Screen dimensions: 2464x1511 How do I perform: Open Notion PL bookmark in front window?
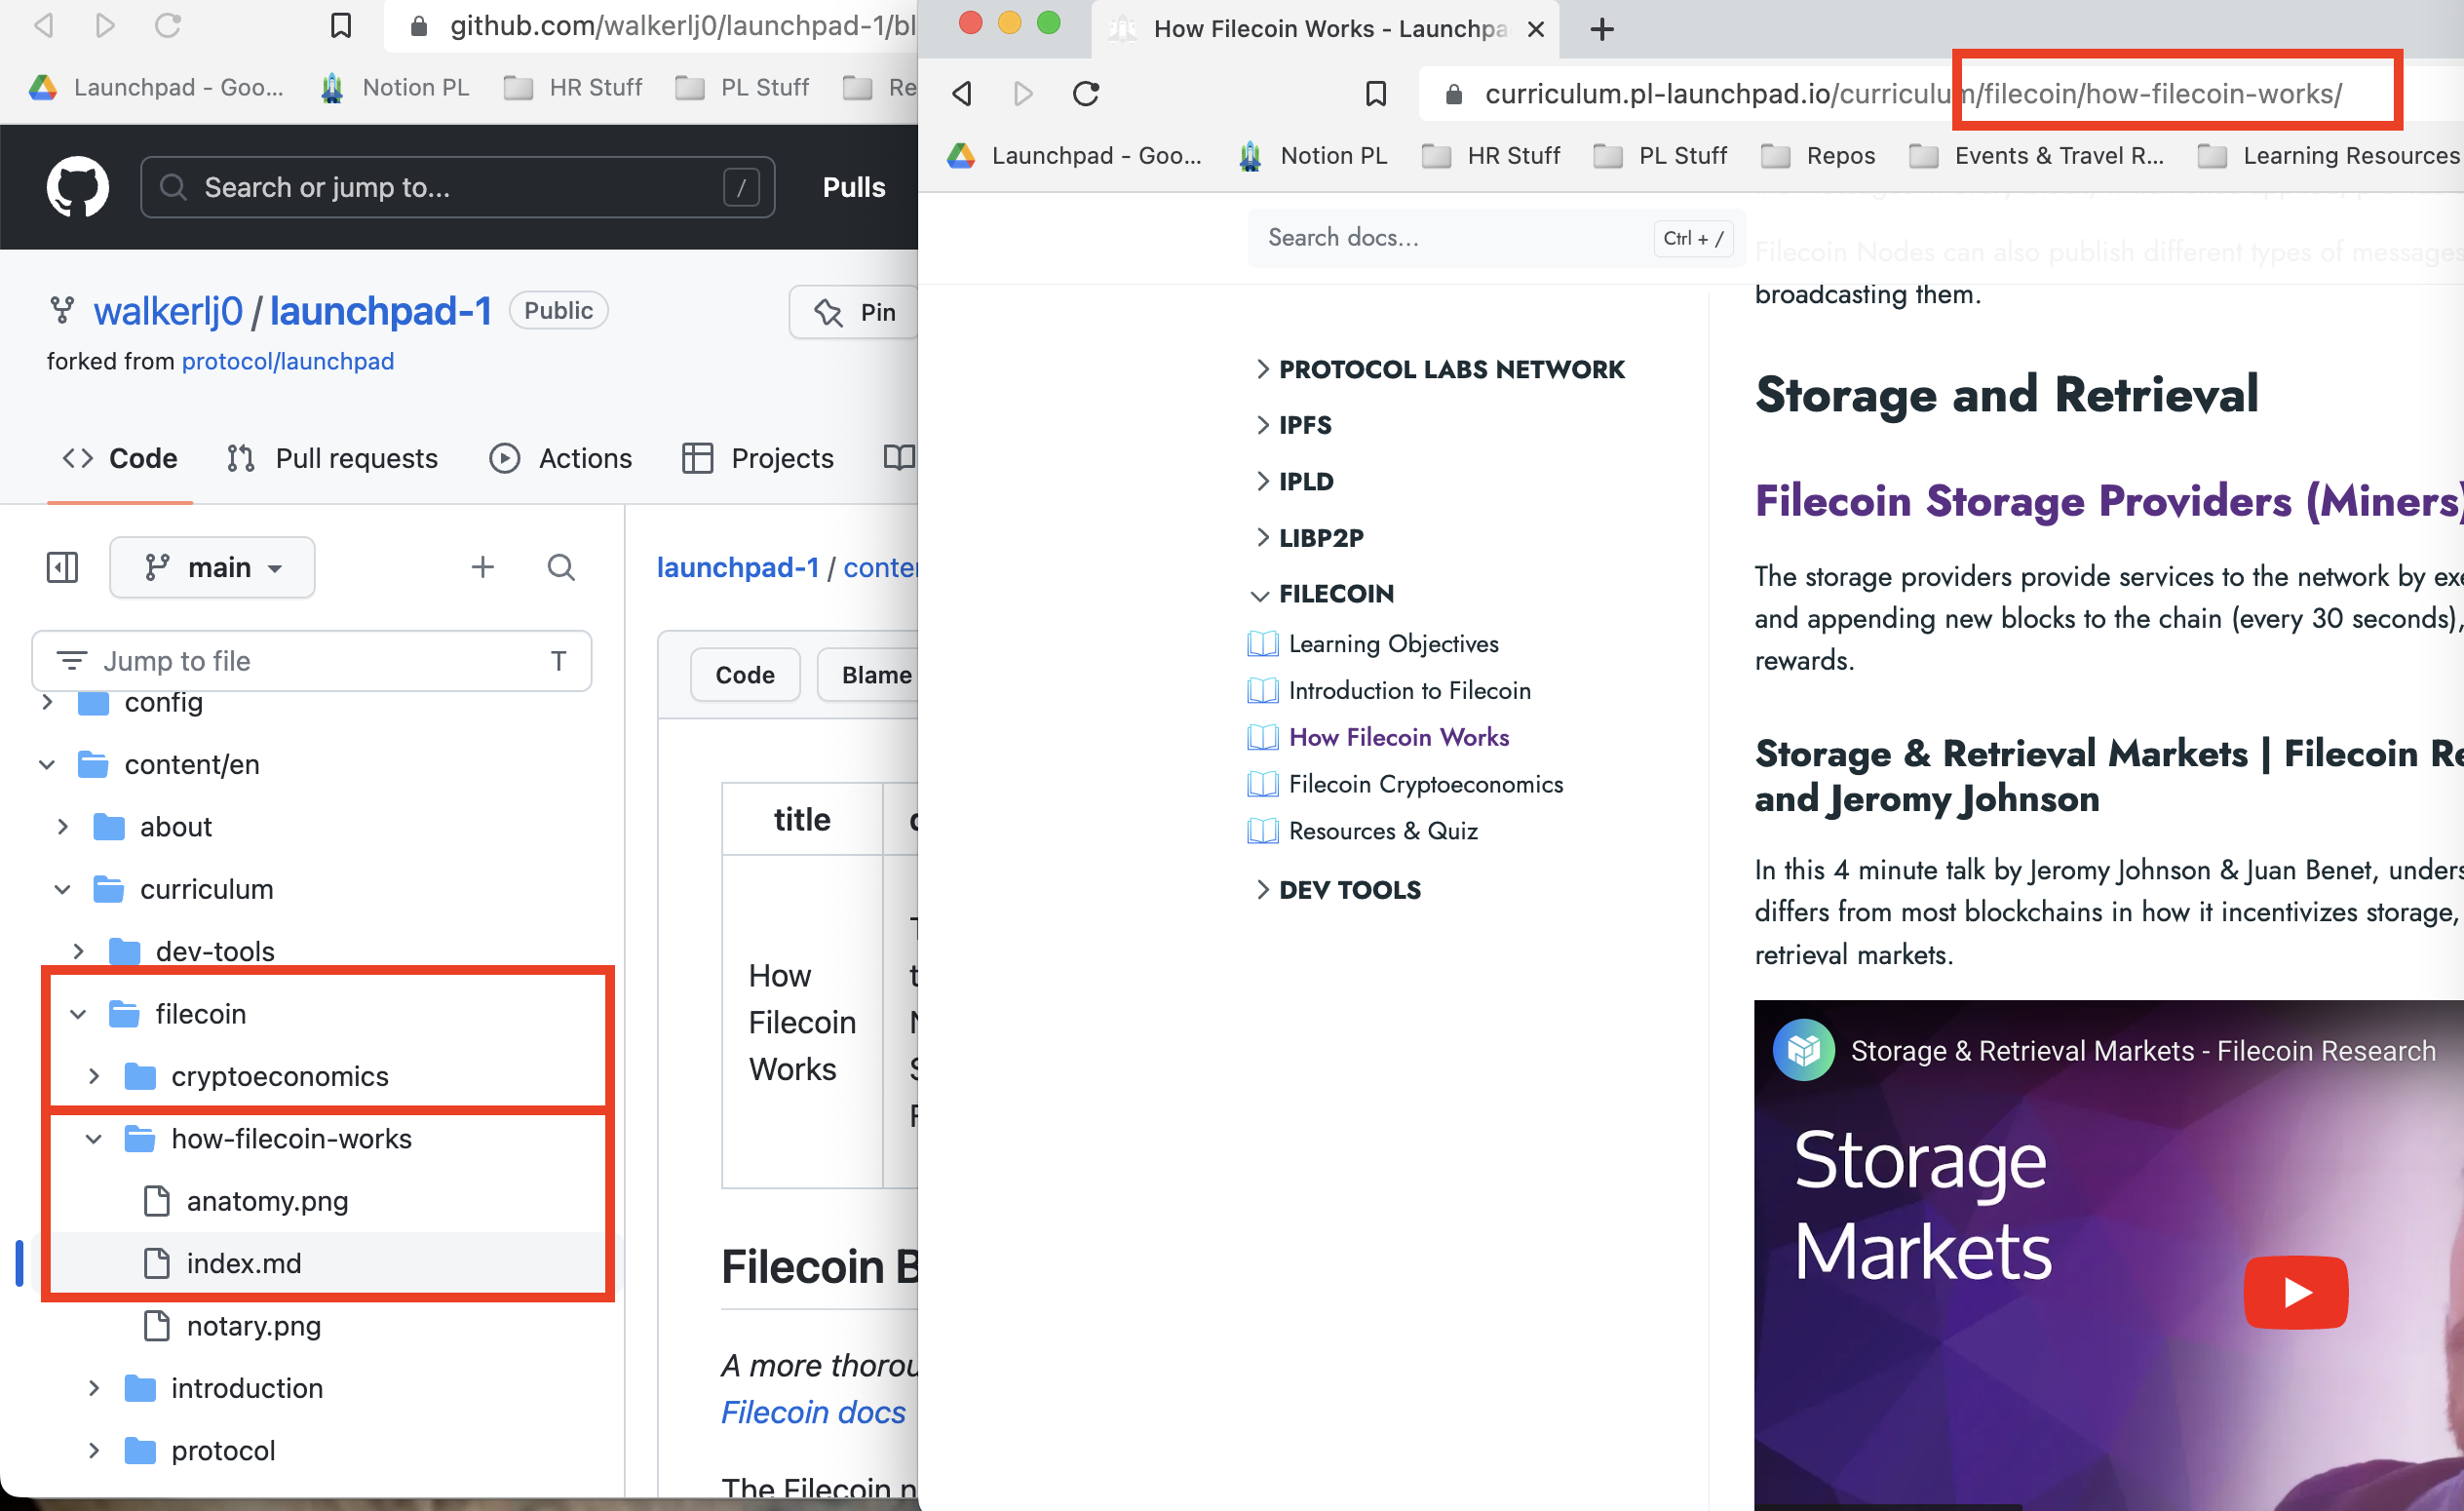(x=1313, y=156)
